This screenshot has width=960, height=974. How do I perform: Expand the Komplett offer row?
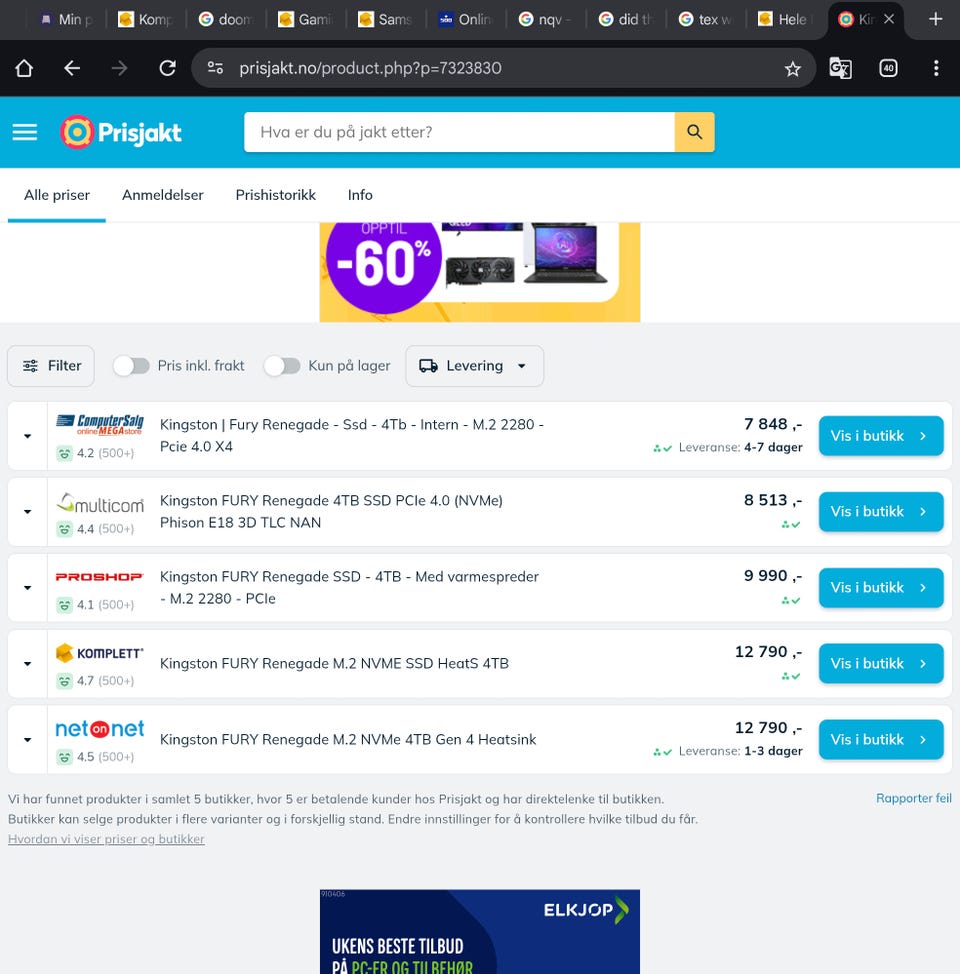point(27,664)
